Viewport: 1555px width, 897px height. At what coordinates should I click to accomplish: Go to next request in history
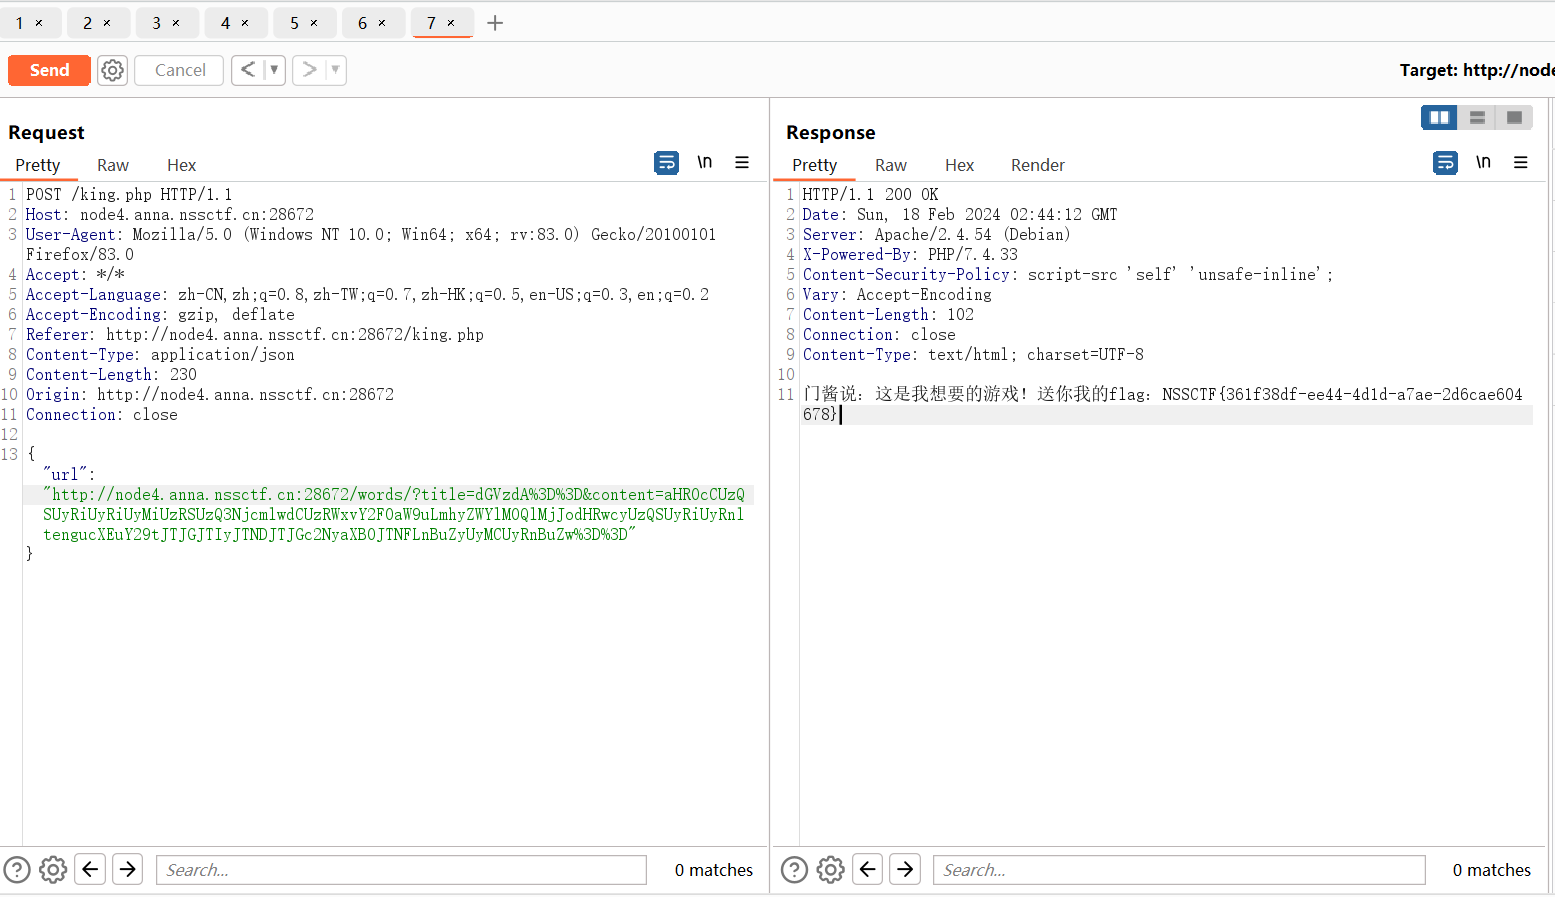[x=309, y=70]
